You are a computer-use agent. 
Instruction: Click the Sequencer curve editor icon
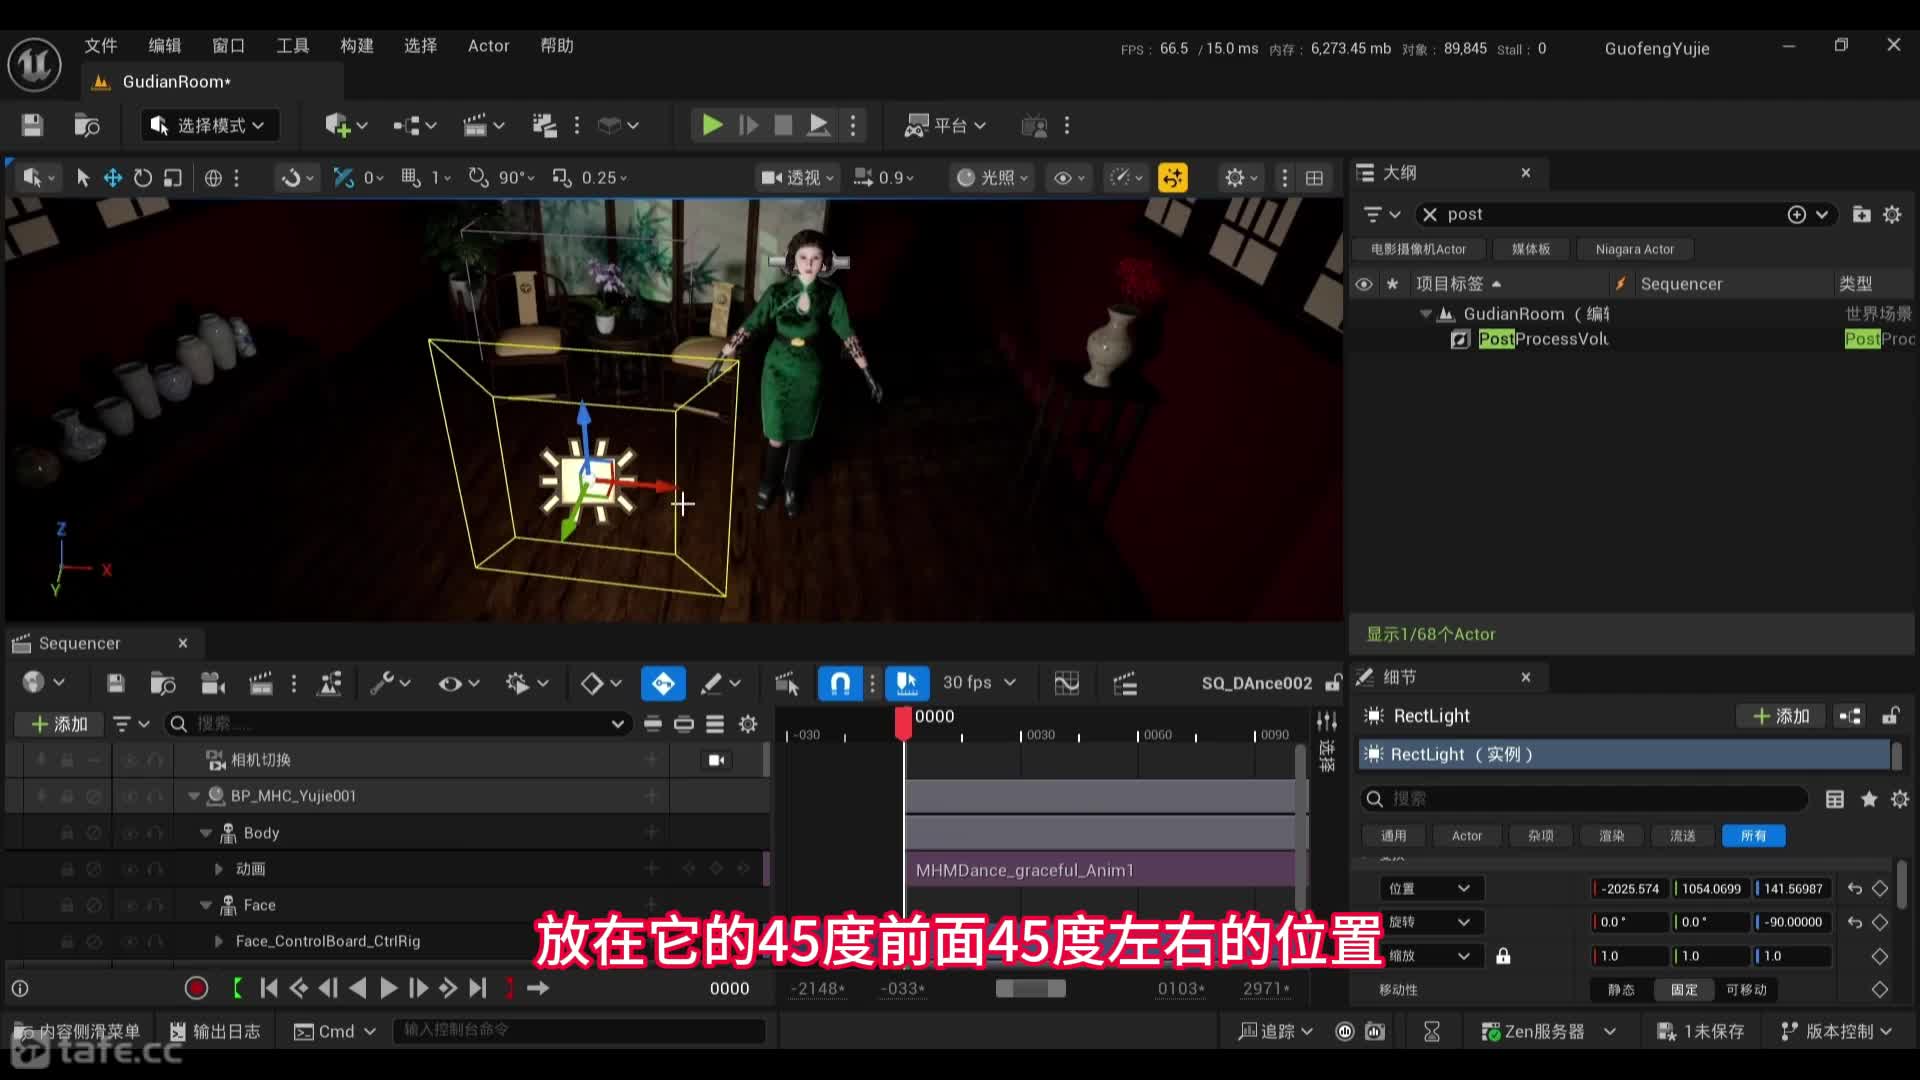point(1066,683)
